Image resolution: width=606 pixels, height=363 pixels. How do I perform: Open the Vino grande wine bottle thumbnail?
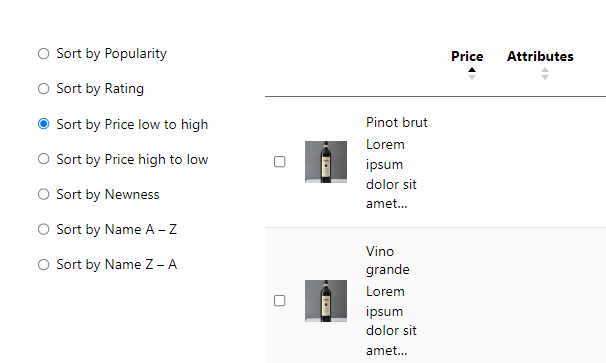point(326,301)
